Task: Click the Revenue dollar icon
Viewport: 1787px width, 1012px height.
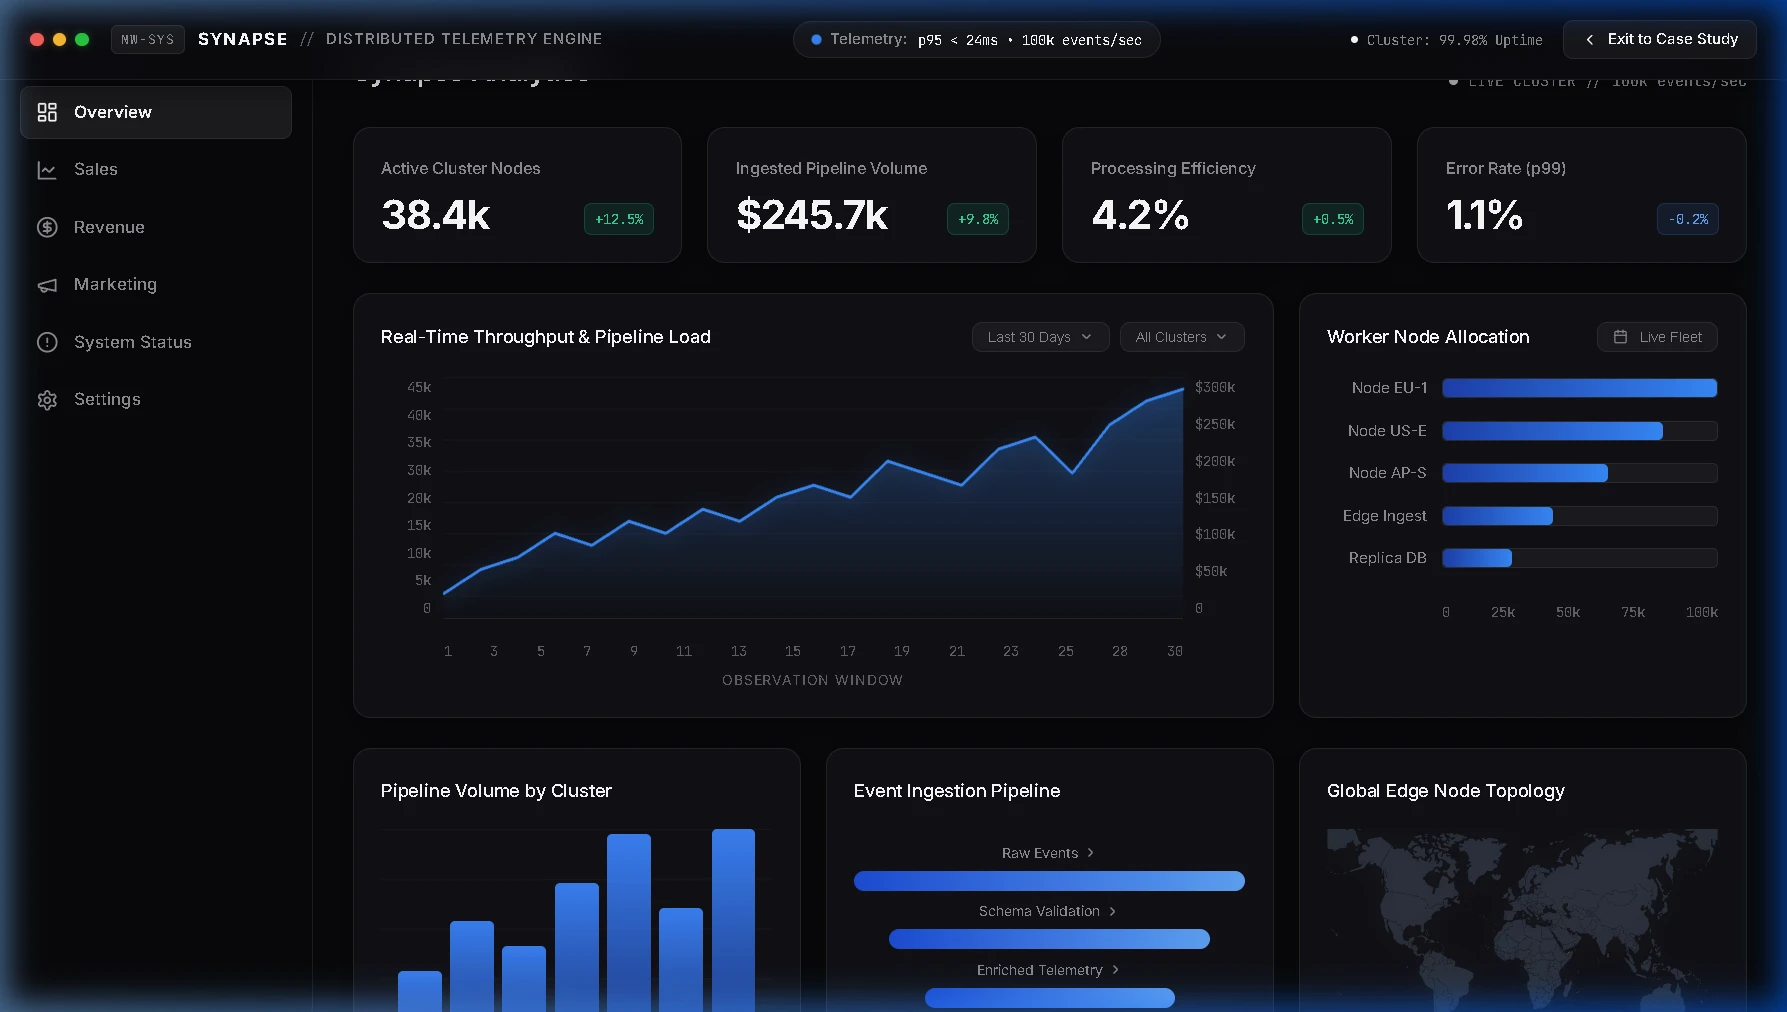Action: click(x=47, y=227)
